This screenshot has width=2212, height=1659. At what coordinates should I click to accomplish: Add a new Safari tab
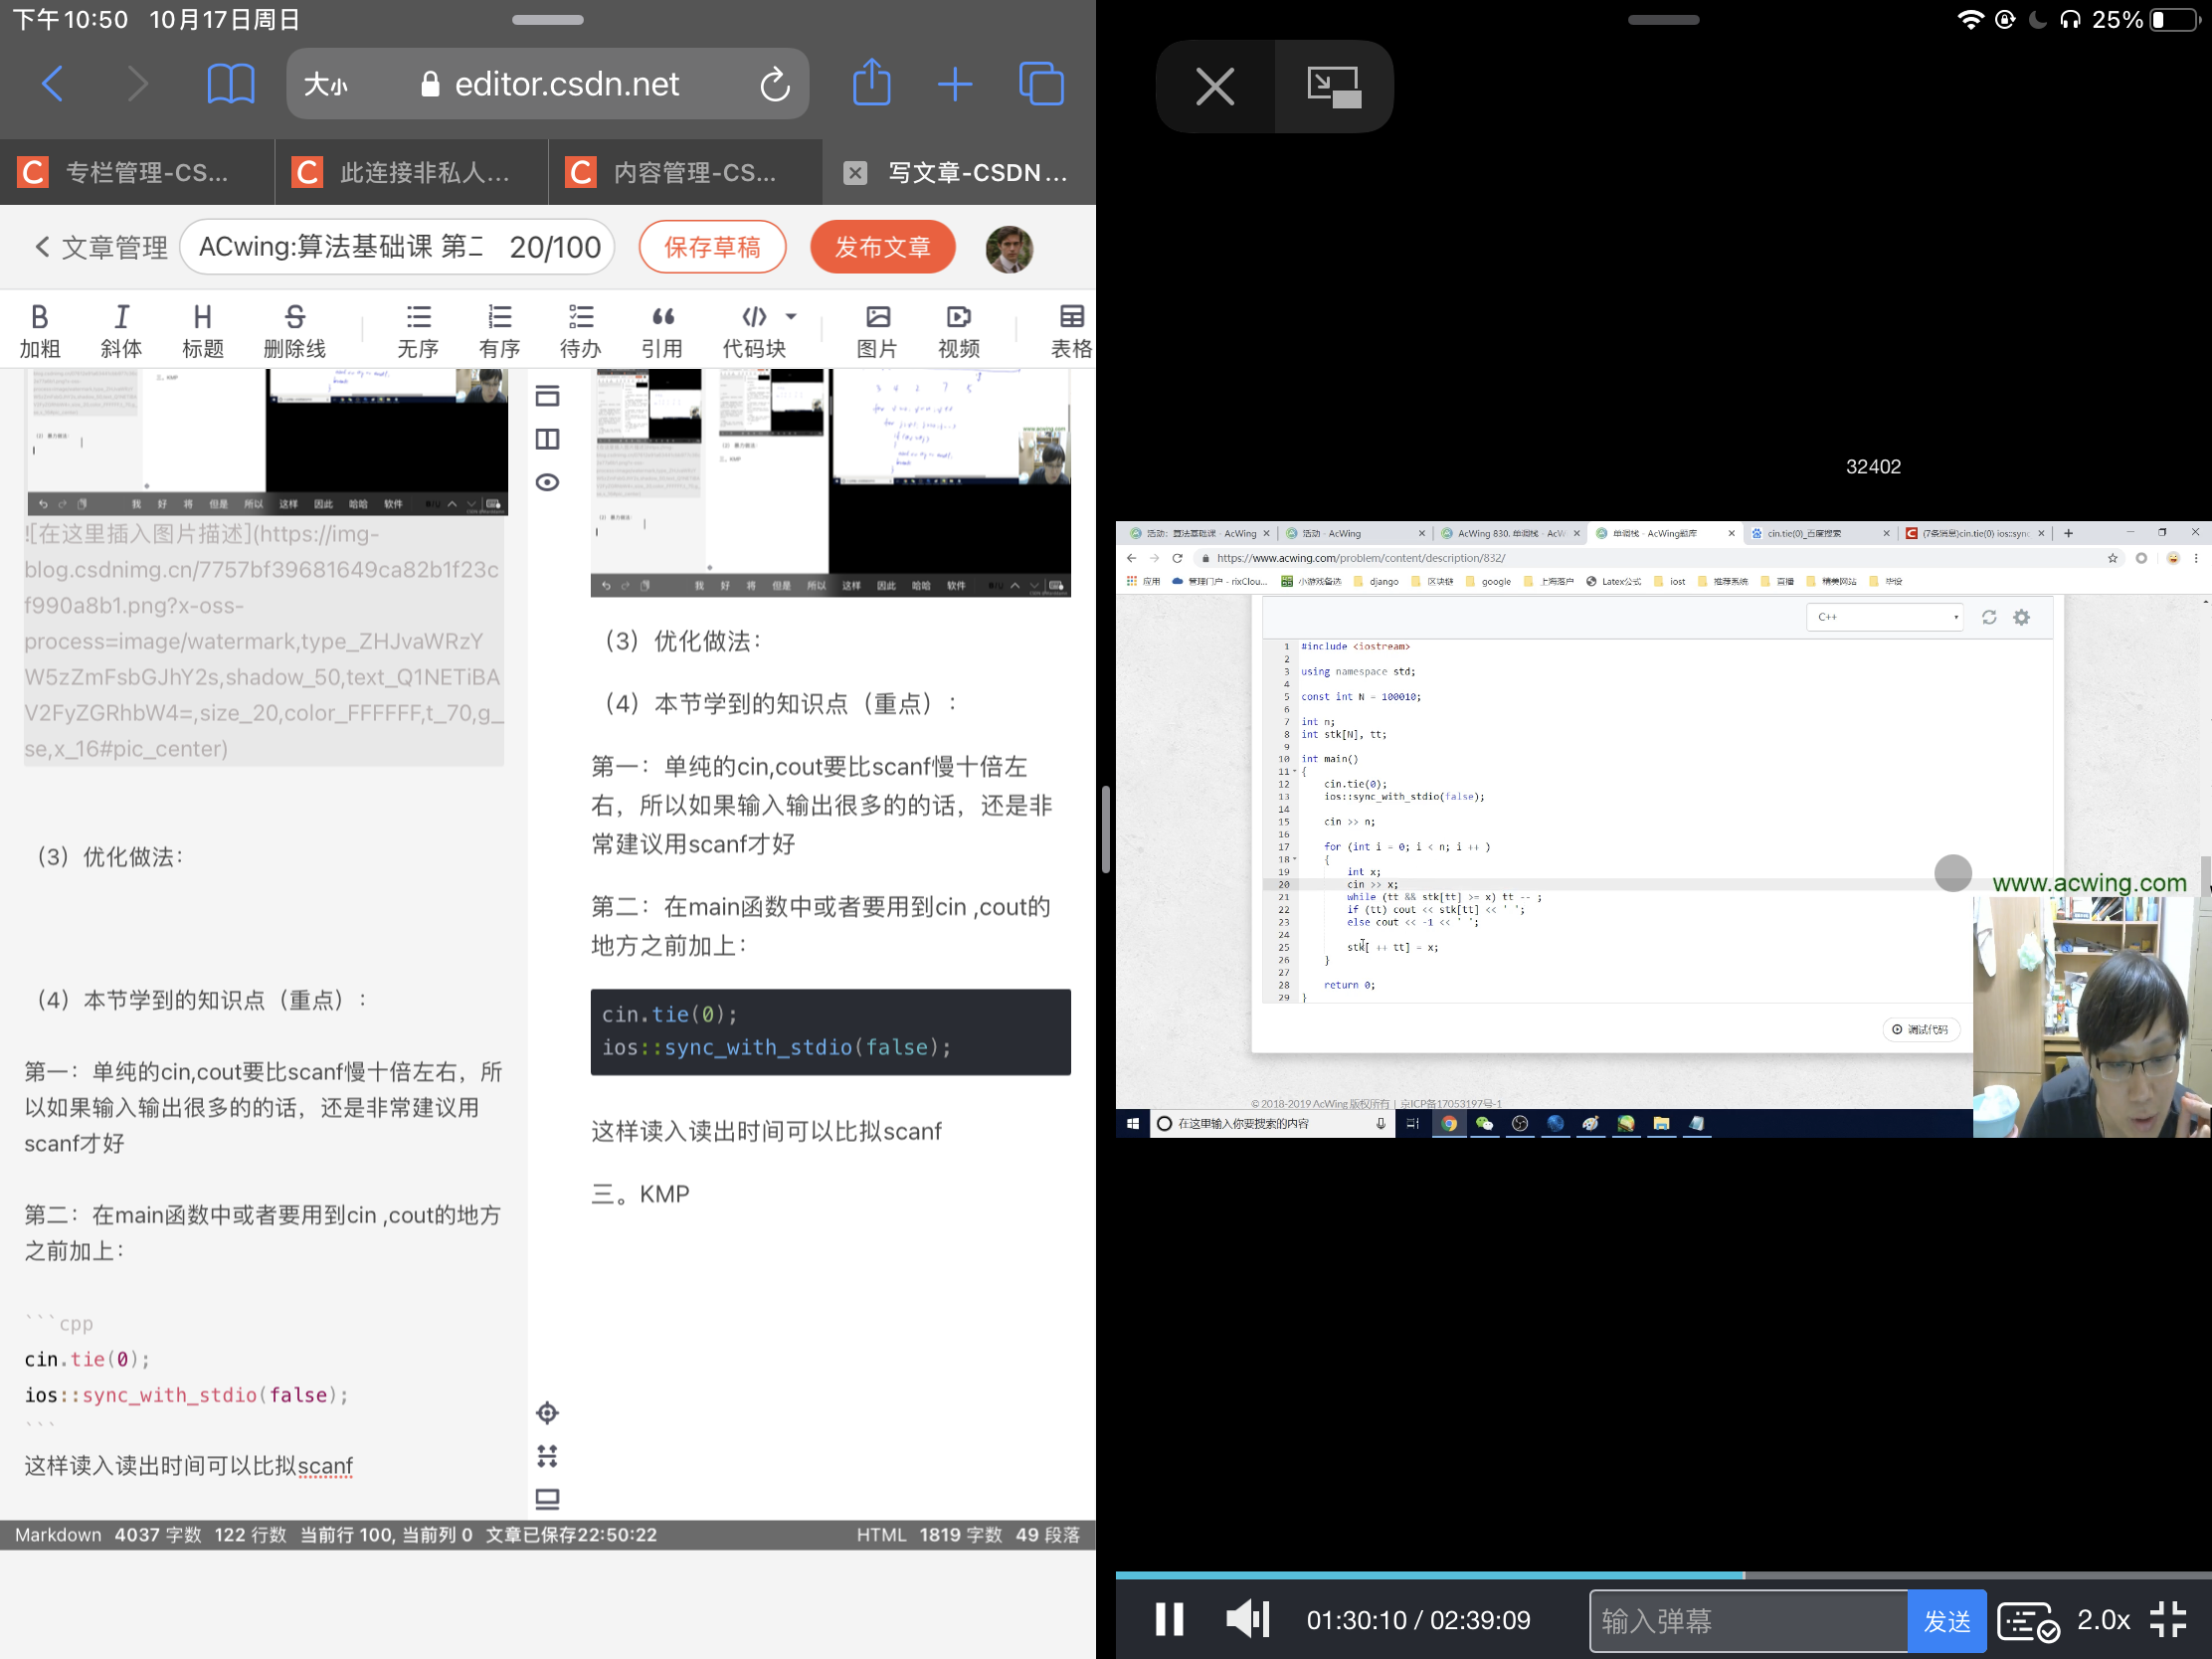tap(955, 84)
